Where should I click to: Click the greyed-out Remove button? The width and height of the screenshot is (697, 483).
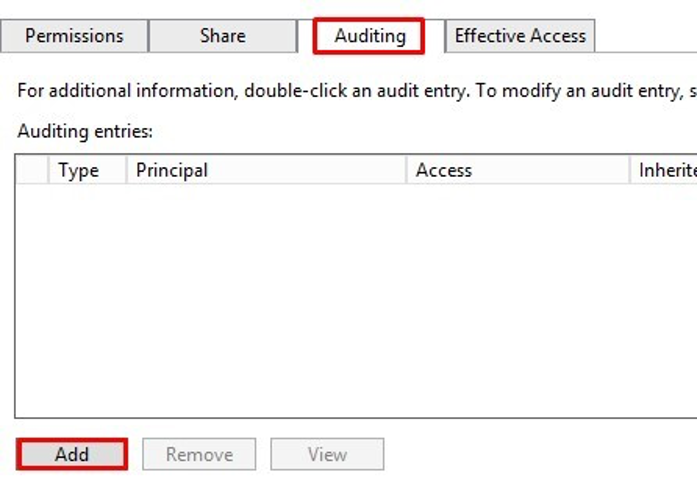[199, 454]
